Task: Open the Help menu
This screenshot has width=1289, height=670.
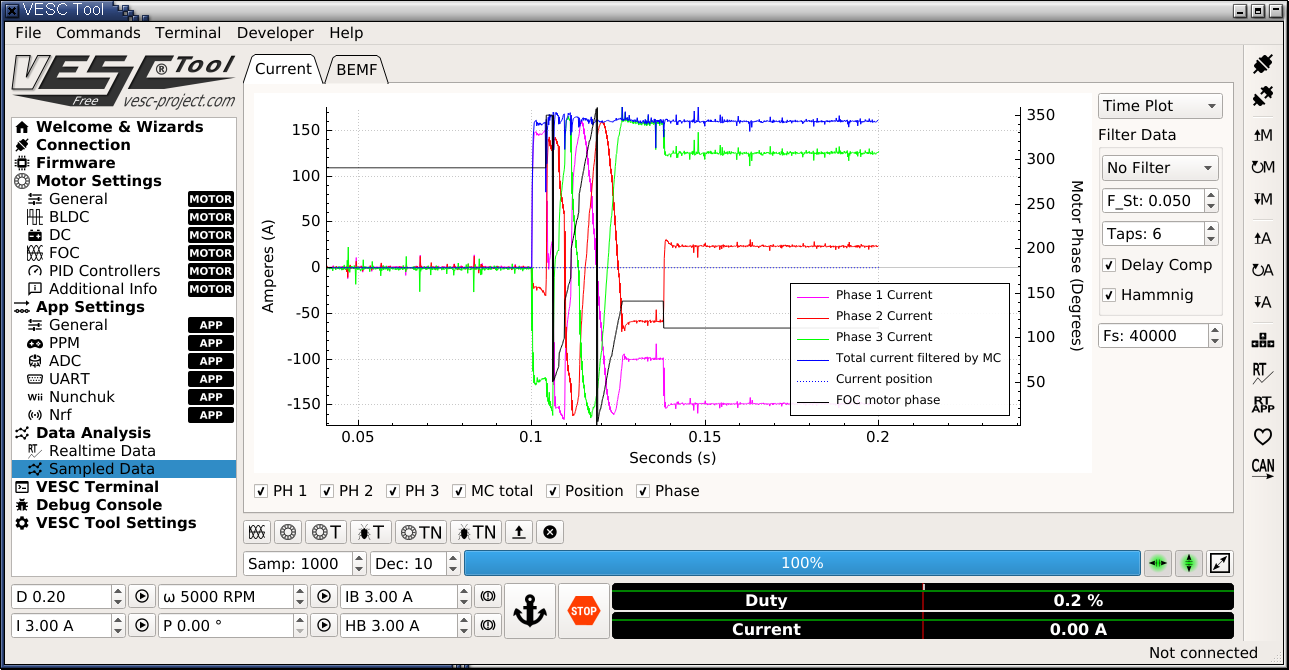Action: click(346, 33)
